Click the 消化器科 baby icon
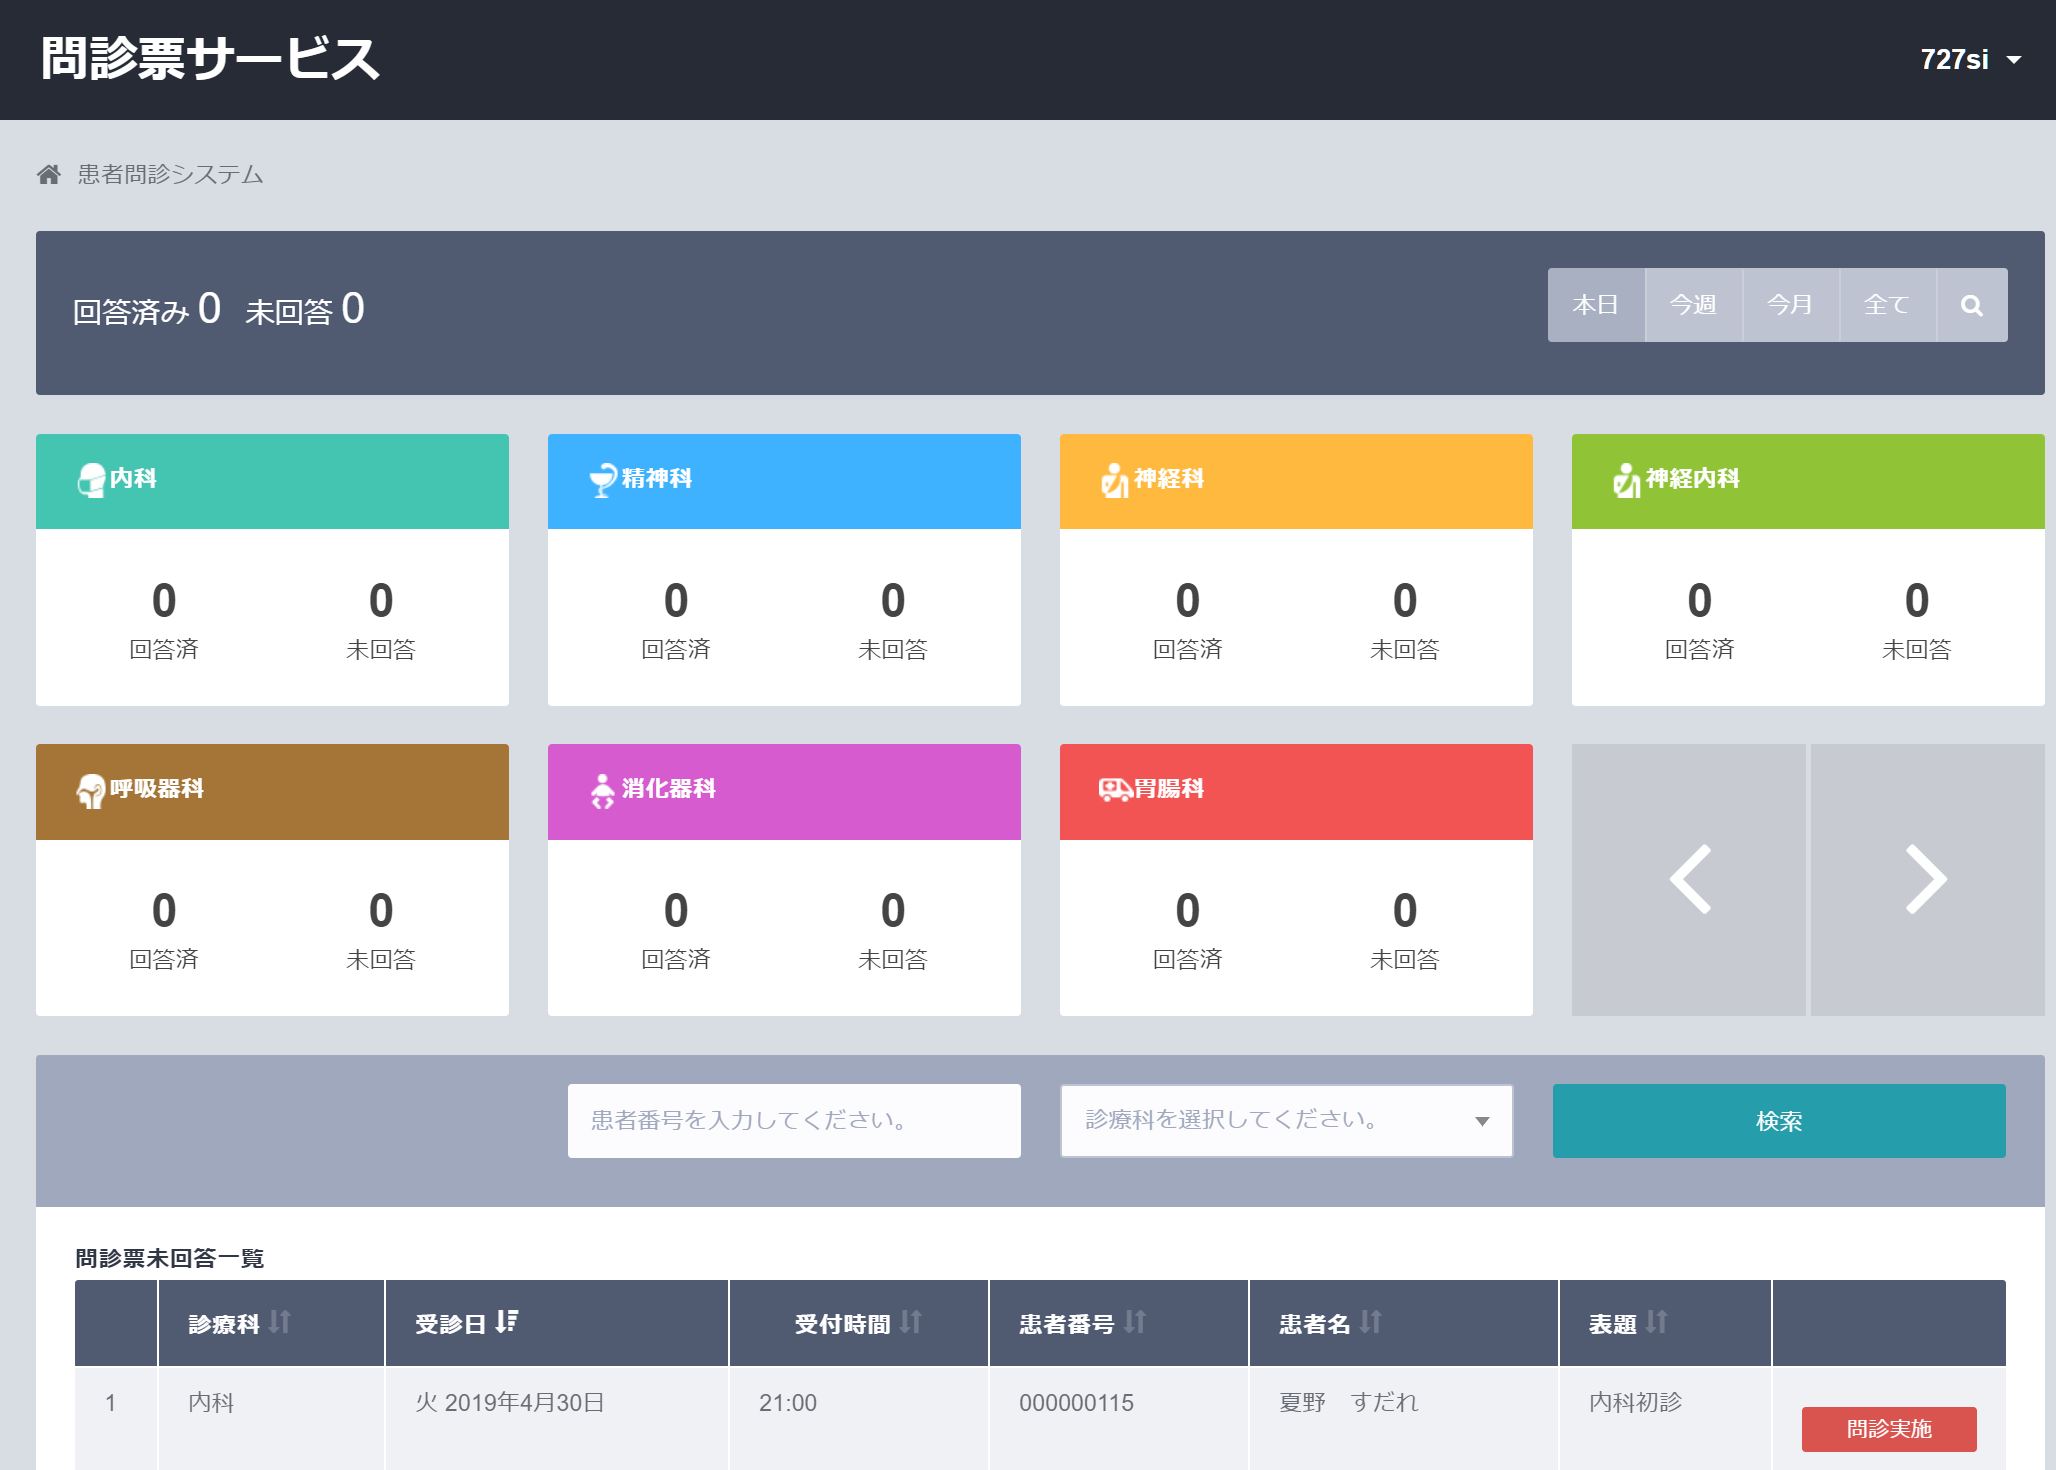Screen dimensions: 2056x1470 tap(602, 791)
